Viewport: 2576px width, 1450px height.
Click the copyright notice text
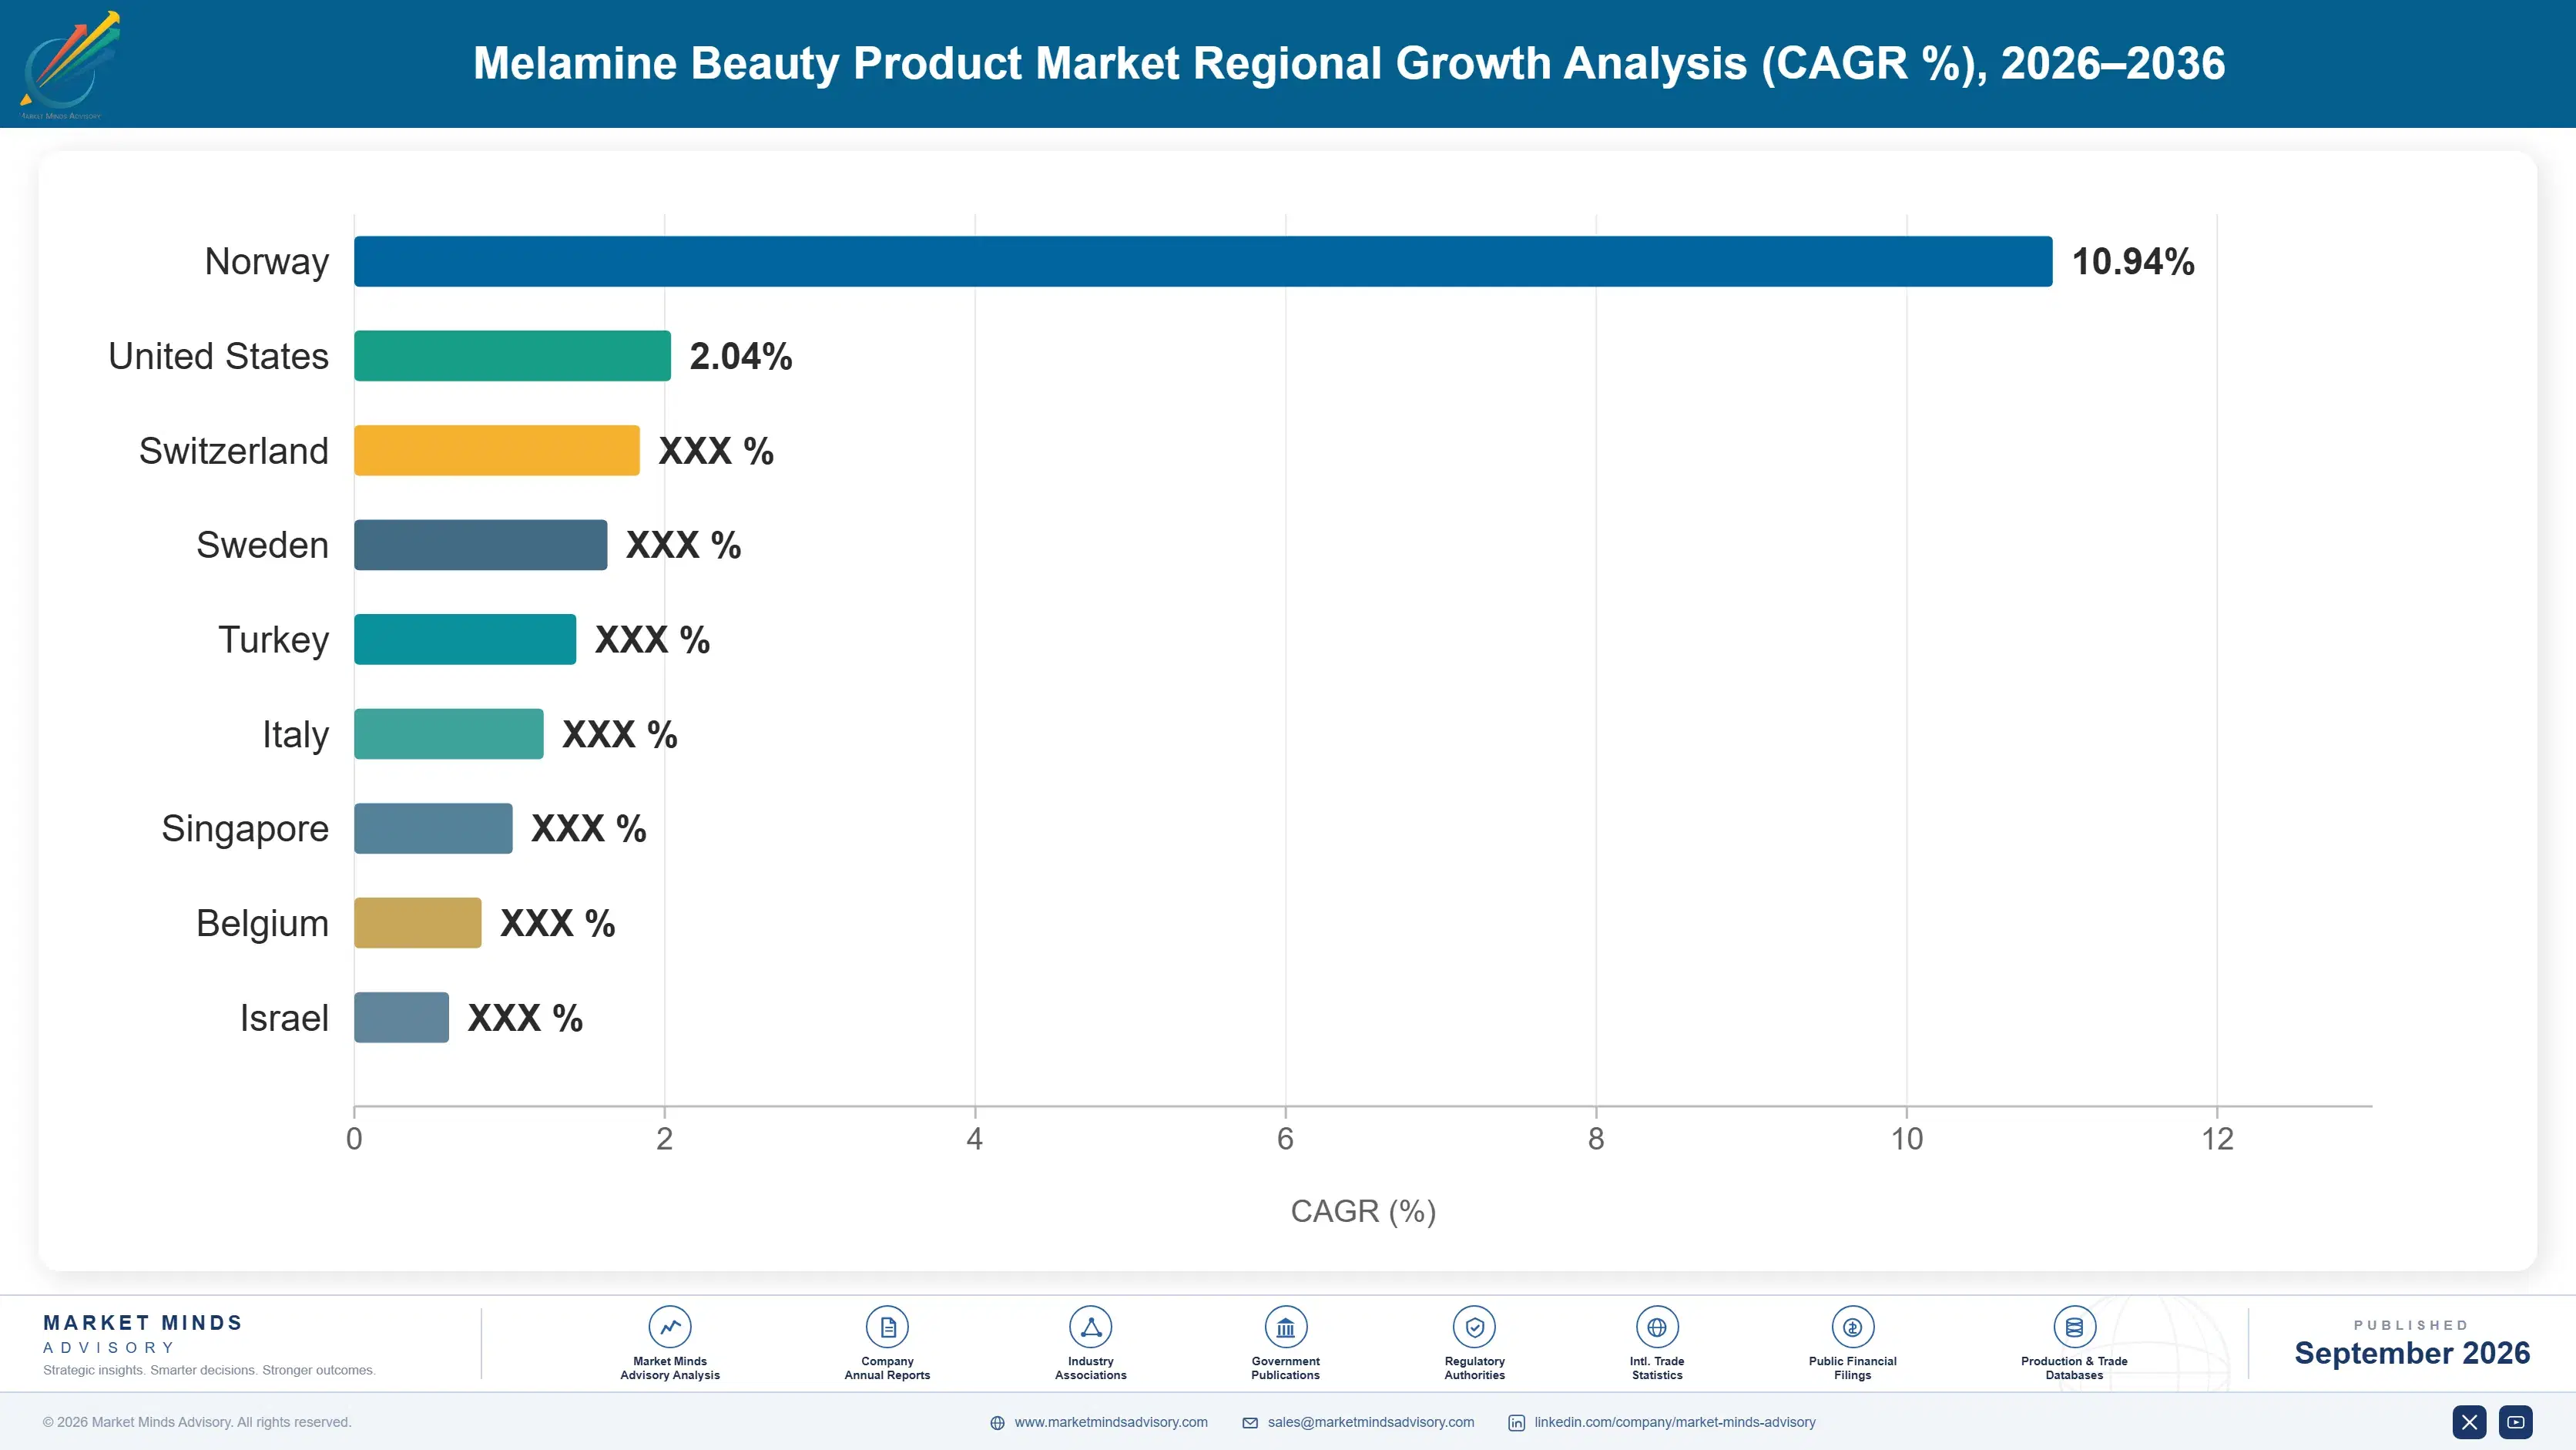click(197, 1422)
